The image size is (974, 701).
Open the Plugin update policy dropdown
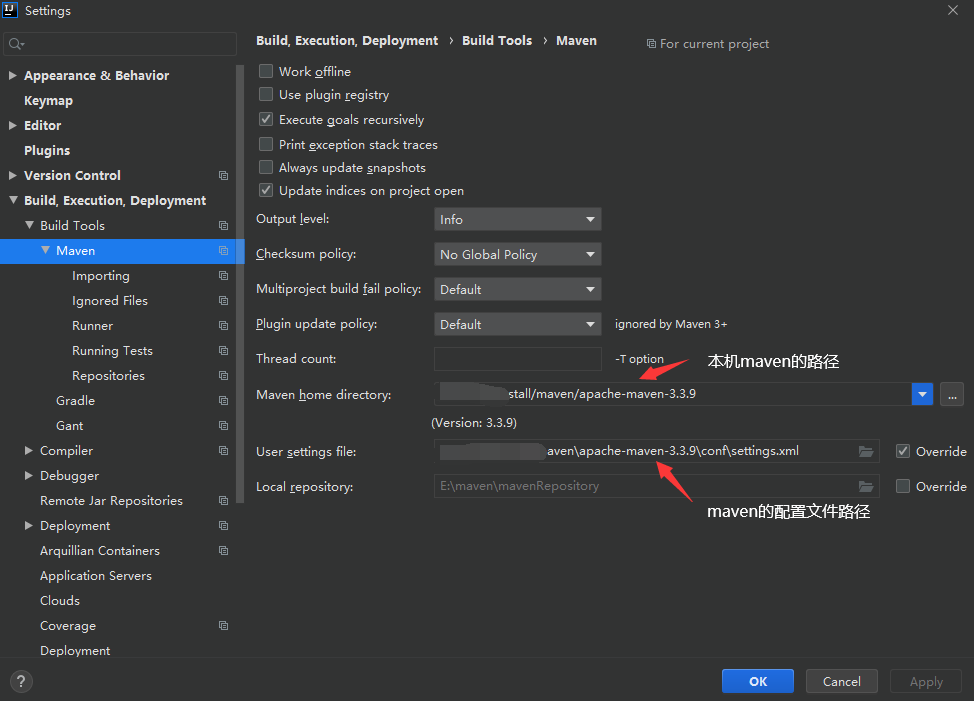click(517, 324)
